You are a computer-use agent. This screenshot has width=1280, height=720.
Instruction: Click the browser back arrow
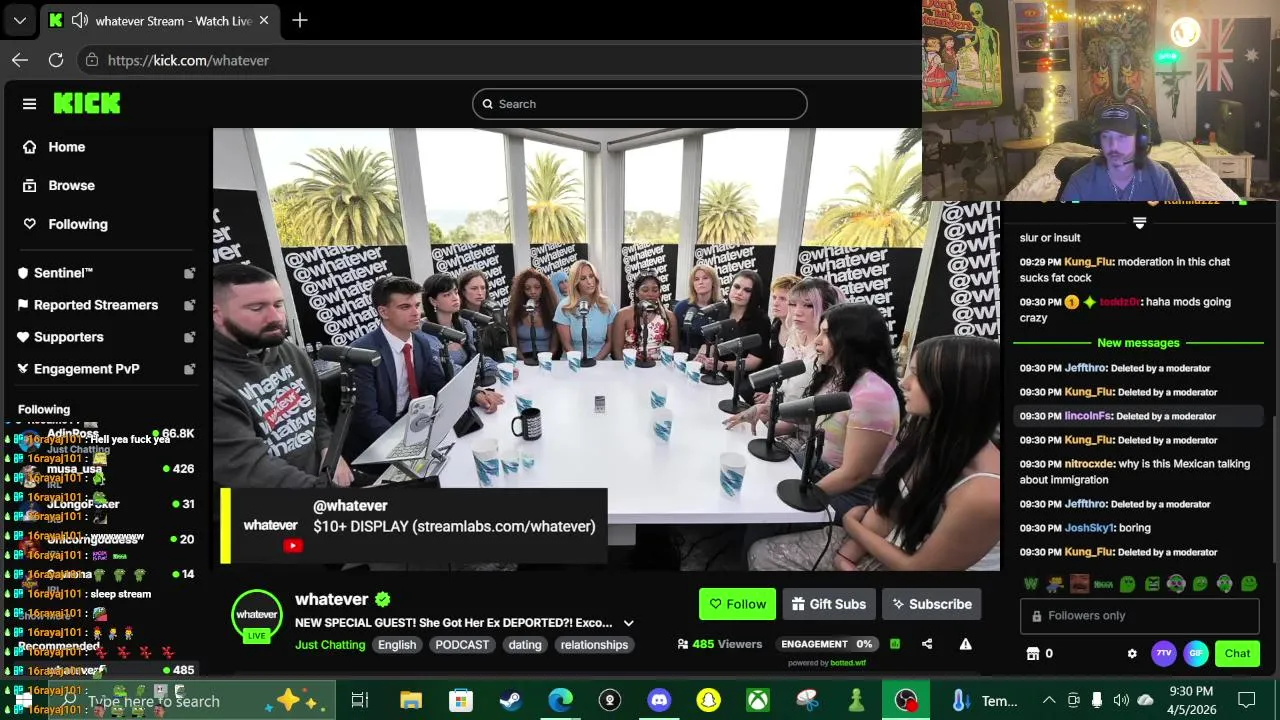click(x=20, y=60)
